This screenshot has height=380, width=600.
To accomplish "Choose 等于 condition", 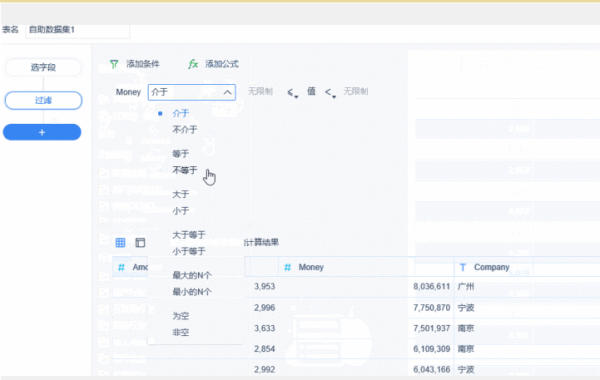I will [181, 154].
